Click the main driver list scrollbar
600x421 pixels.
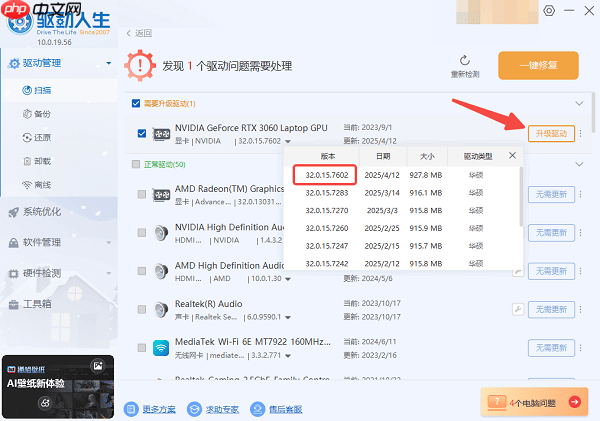(x=593, y=113)
